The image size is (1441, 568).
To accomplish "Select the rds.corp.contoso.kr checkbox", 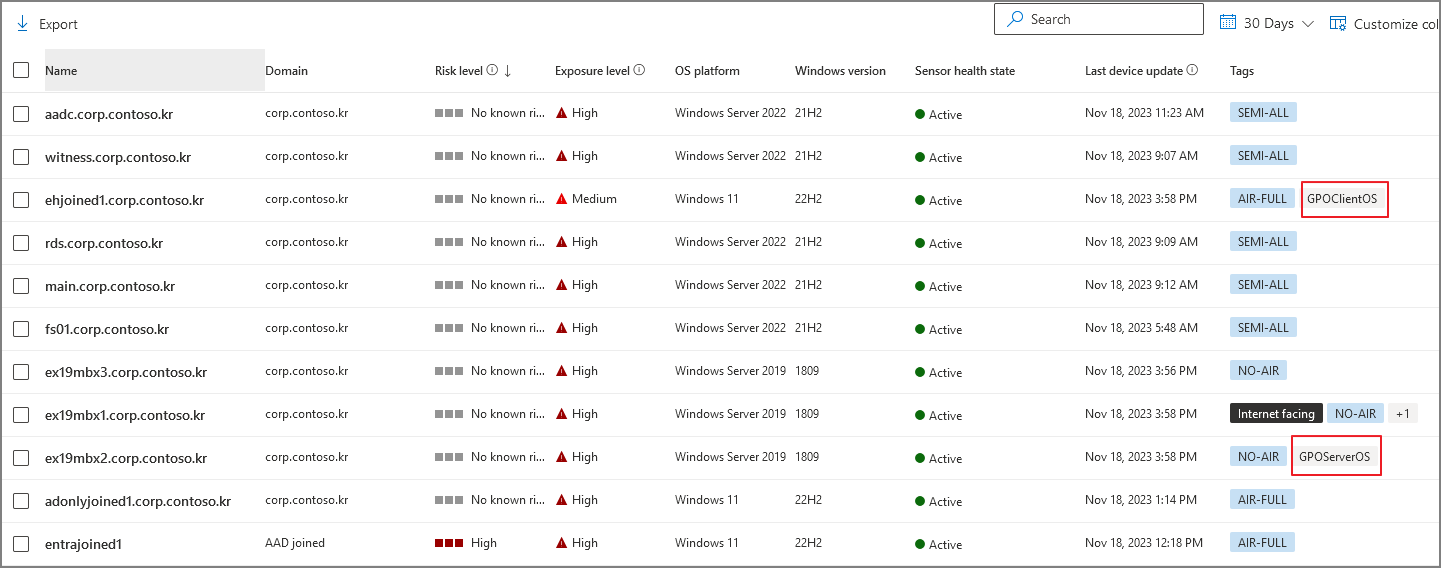I will 21,243.
